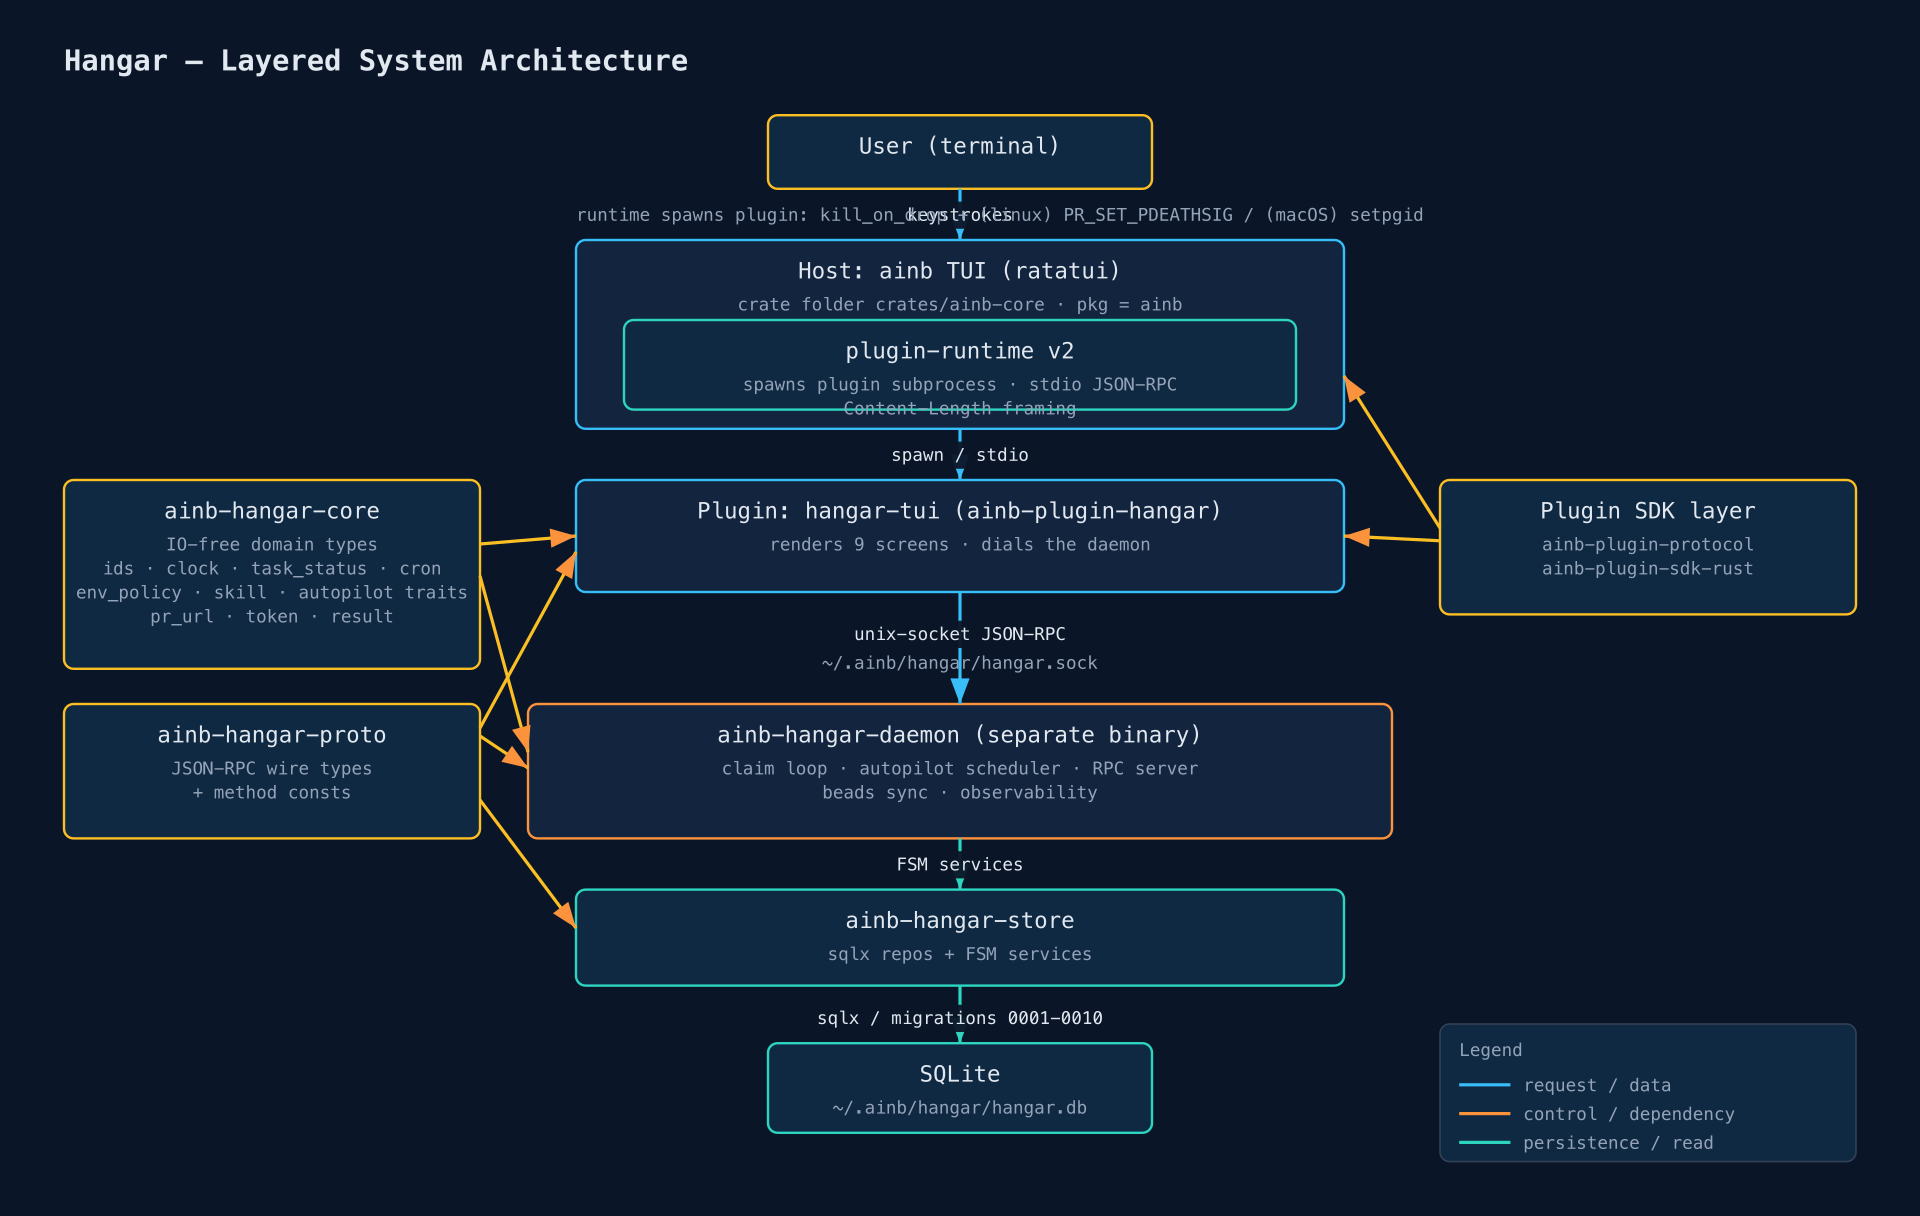The image size is (1920, 1216).
Task: Select the "~/.ainb/hangar/hangar.db" path
Action: [960, 1109]
